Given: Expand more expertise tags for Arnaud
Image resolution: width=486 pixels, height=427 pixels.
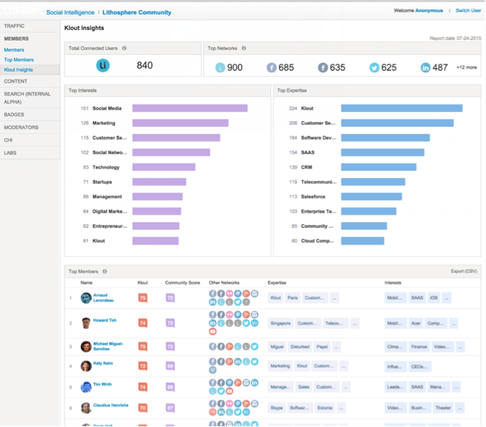Looking at the screenshot, I should (x=335, y=298).
